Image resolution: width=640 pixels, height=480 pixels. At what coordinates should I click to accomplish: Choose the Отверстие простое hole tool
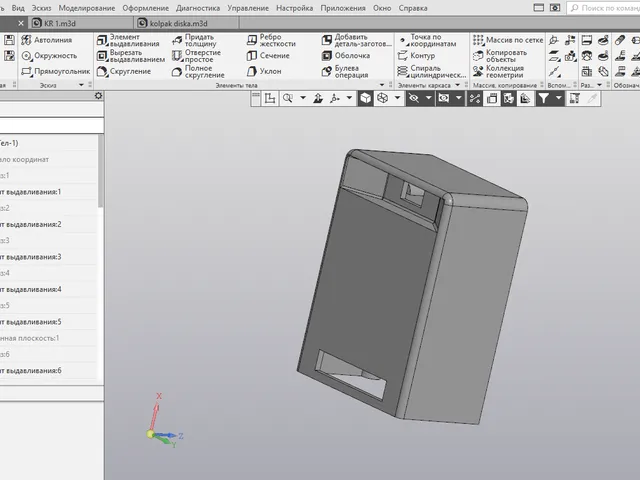(x=196, y=56)
